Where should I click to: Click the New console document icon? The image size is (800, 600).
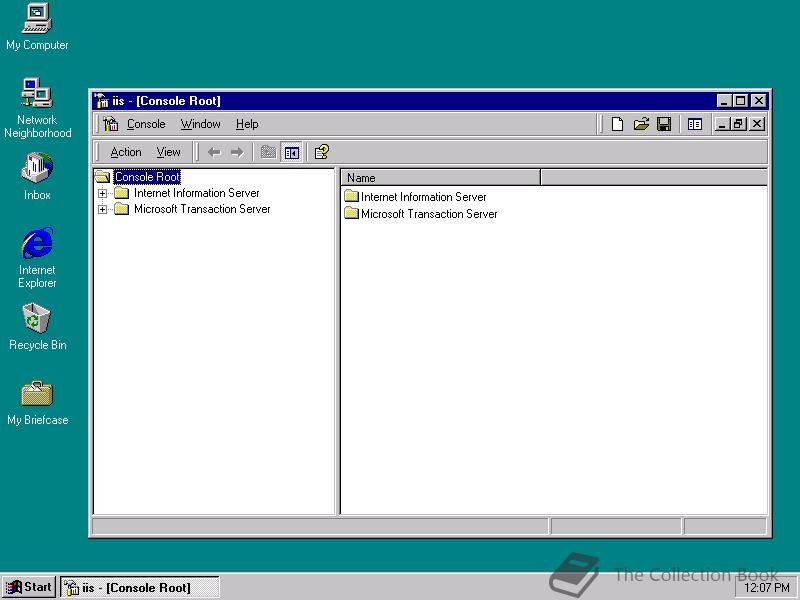(x=617, y=124)
